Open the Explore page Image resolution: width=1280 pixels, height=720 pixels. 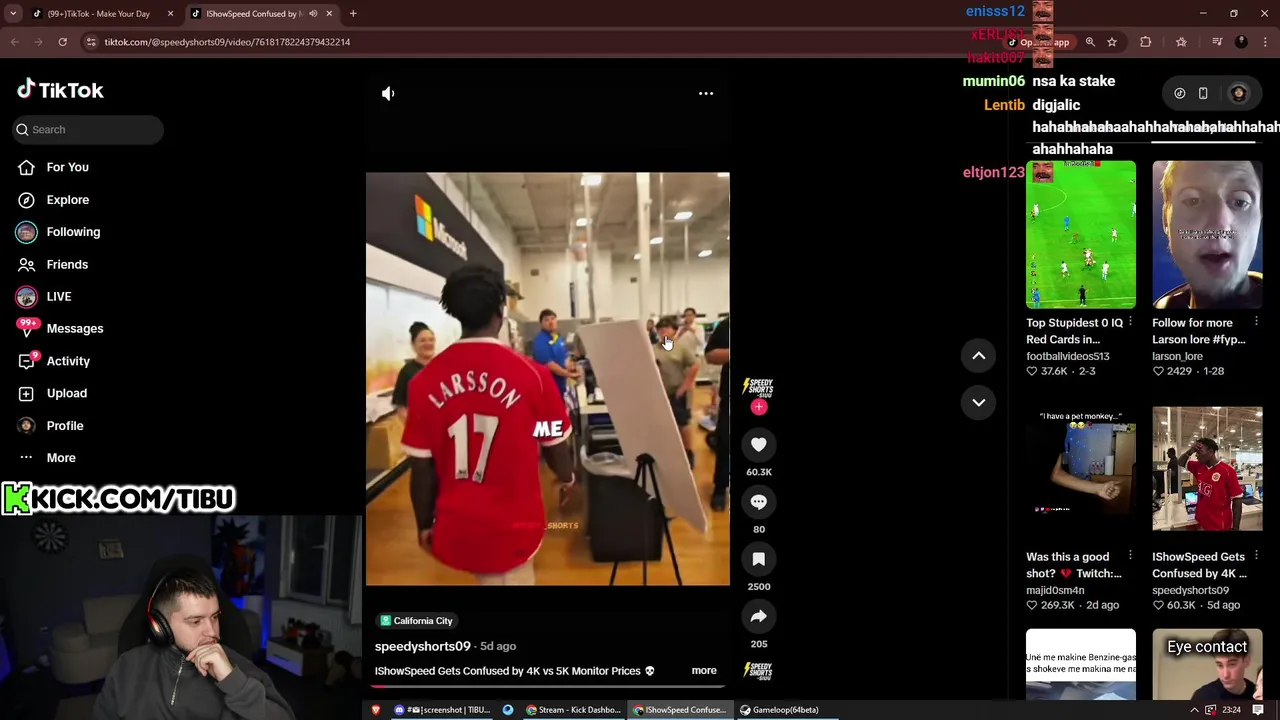53,200
